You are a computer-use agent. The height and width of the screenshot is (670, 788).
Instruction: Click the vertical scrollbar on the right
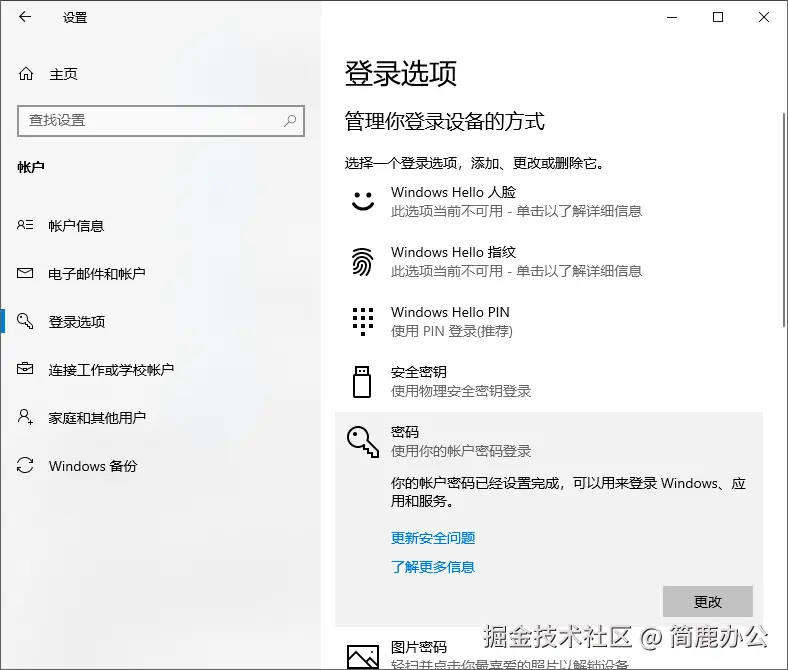(x=784, y=220)
